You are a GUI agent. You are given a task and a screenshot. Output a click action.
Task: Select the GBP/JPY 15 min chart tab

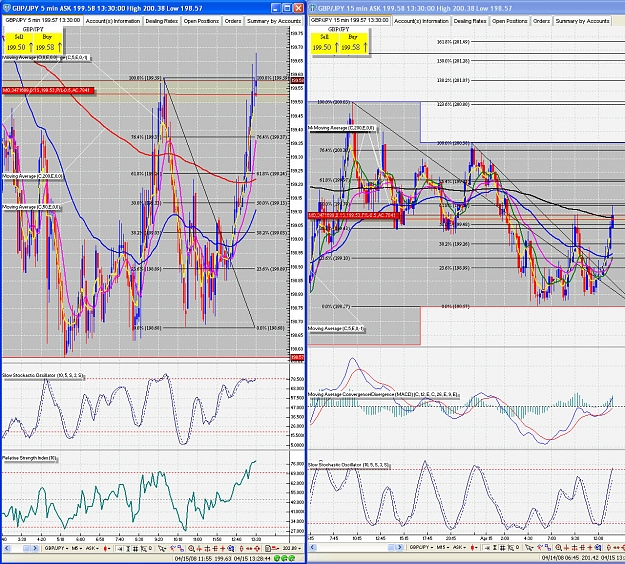point(349,20)
